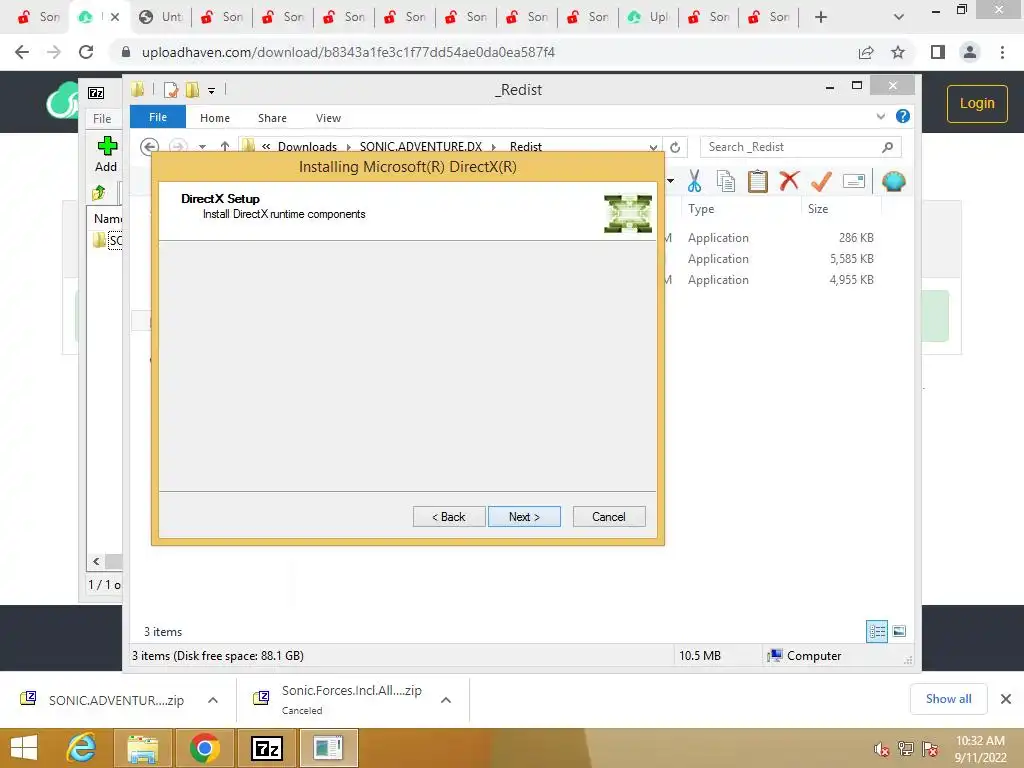Click the red Delete X icon
This screenshot has width=1024, height=768.
(x=789, y=180)
